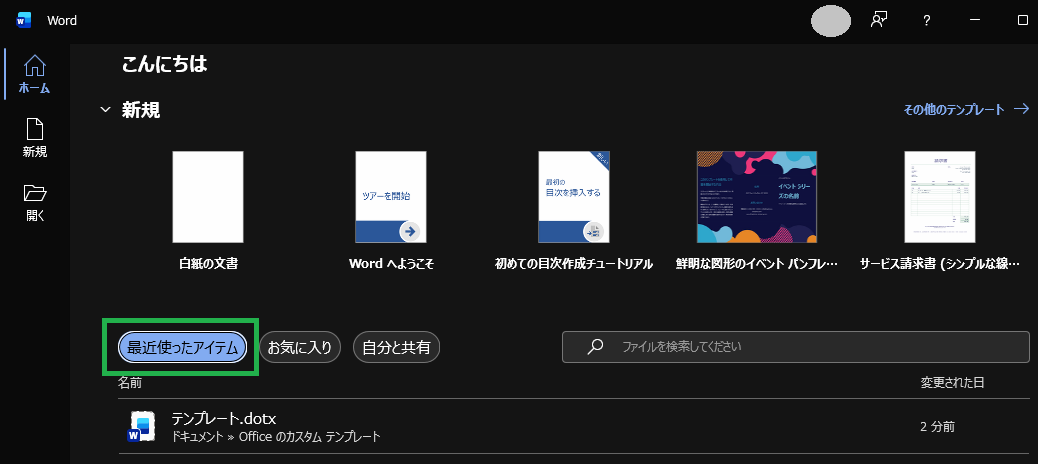Open the Word へようこそ tour template

[x=391, y=210]
